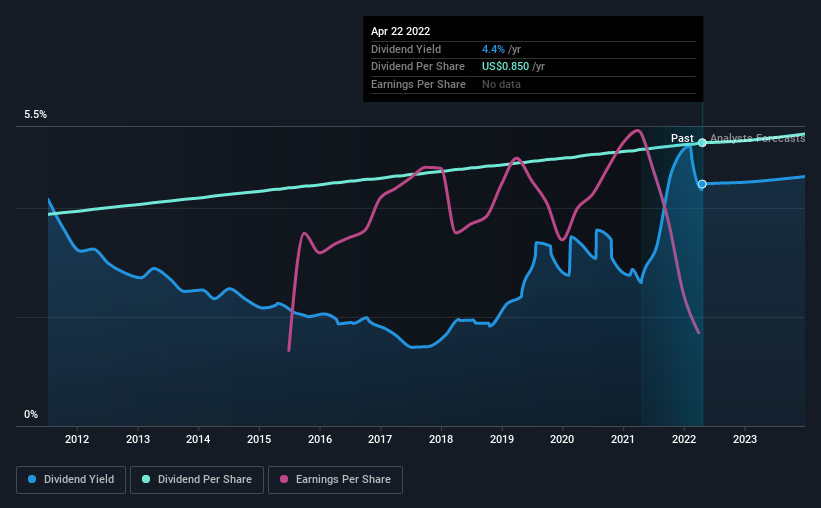821x508 pixels.
Task: Click the 2012 x-axis label
Action: pos(77,439)
